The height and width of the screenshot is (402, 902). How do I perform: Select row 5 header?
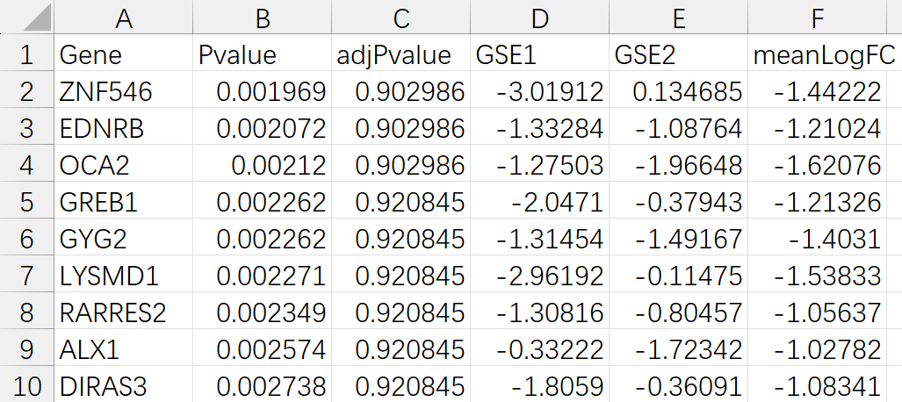coord(27,205)
